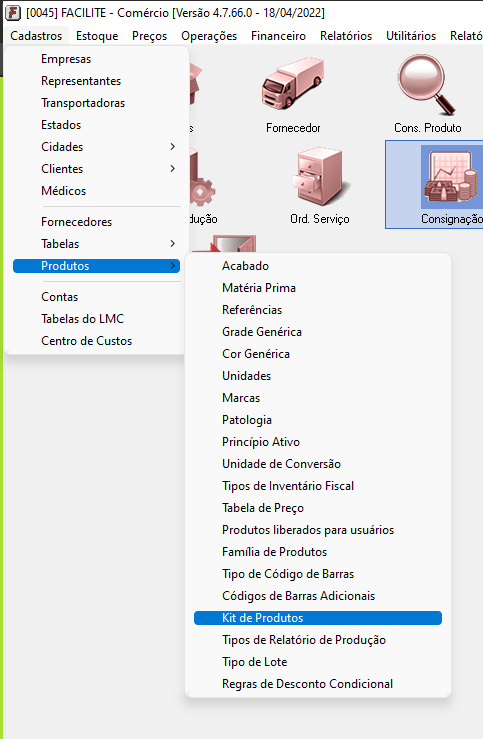Expand the Clientes submenu arrow
Viewport: 483px width, 739px height.
click(172, 169)
